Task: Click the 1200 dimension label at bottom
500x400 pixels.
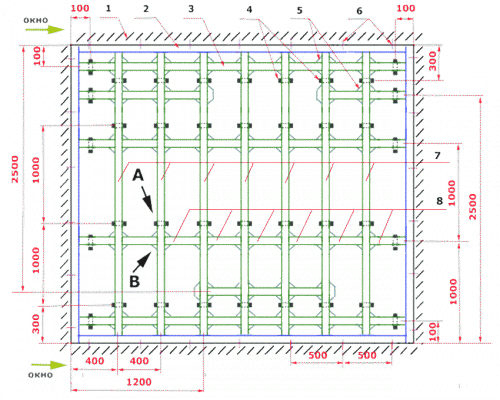Action: point(139,382)
